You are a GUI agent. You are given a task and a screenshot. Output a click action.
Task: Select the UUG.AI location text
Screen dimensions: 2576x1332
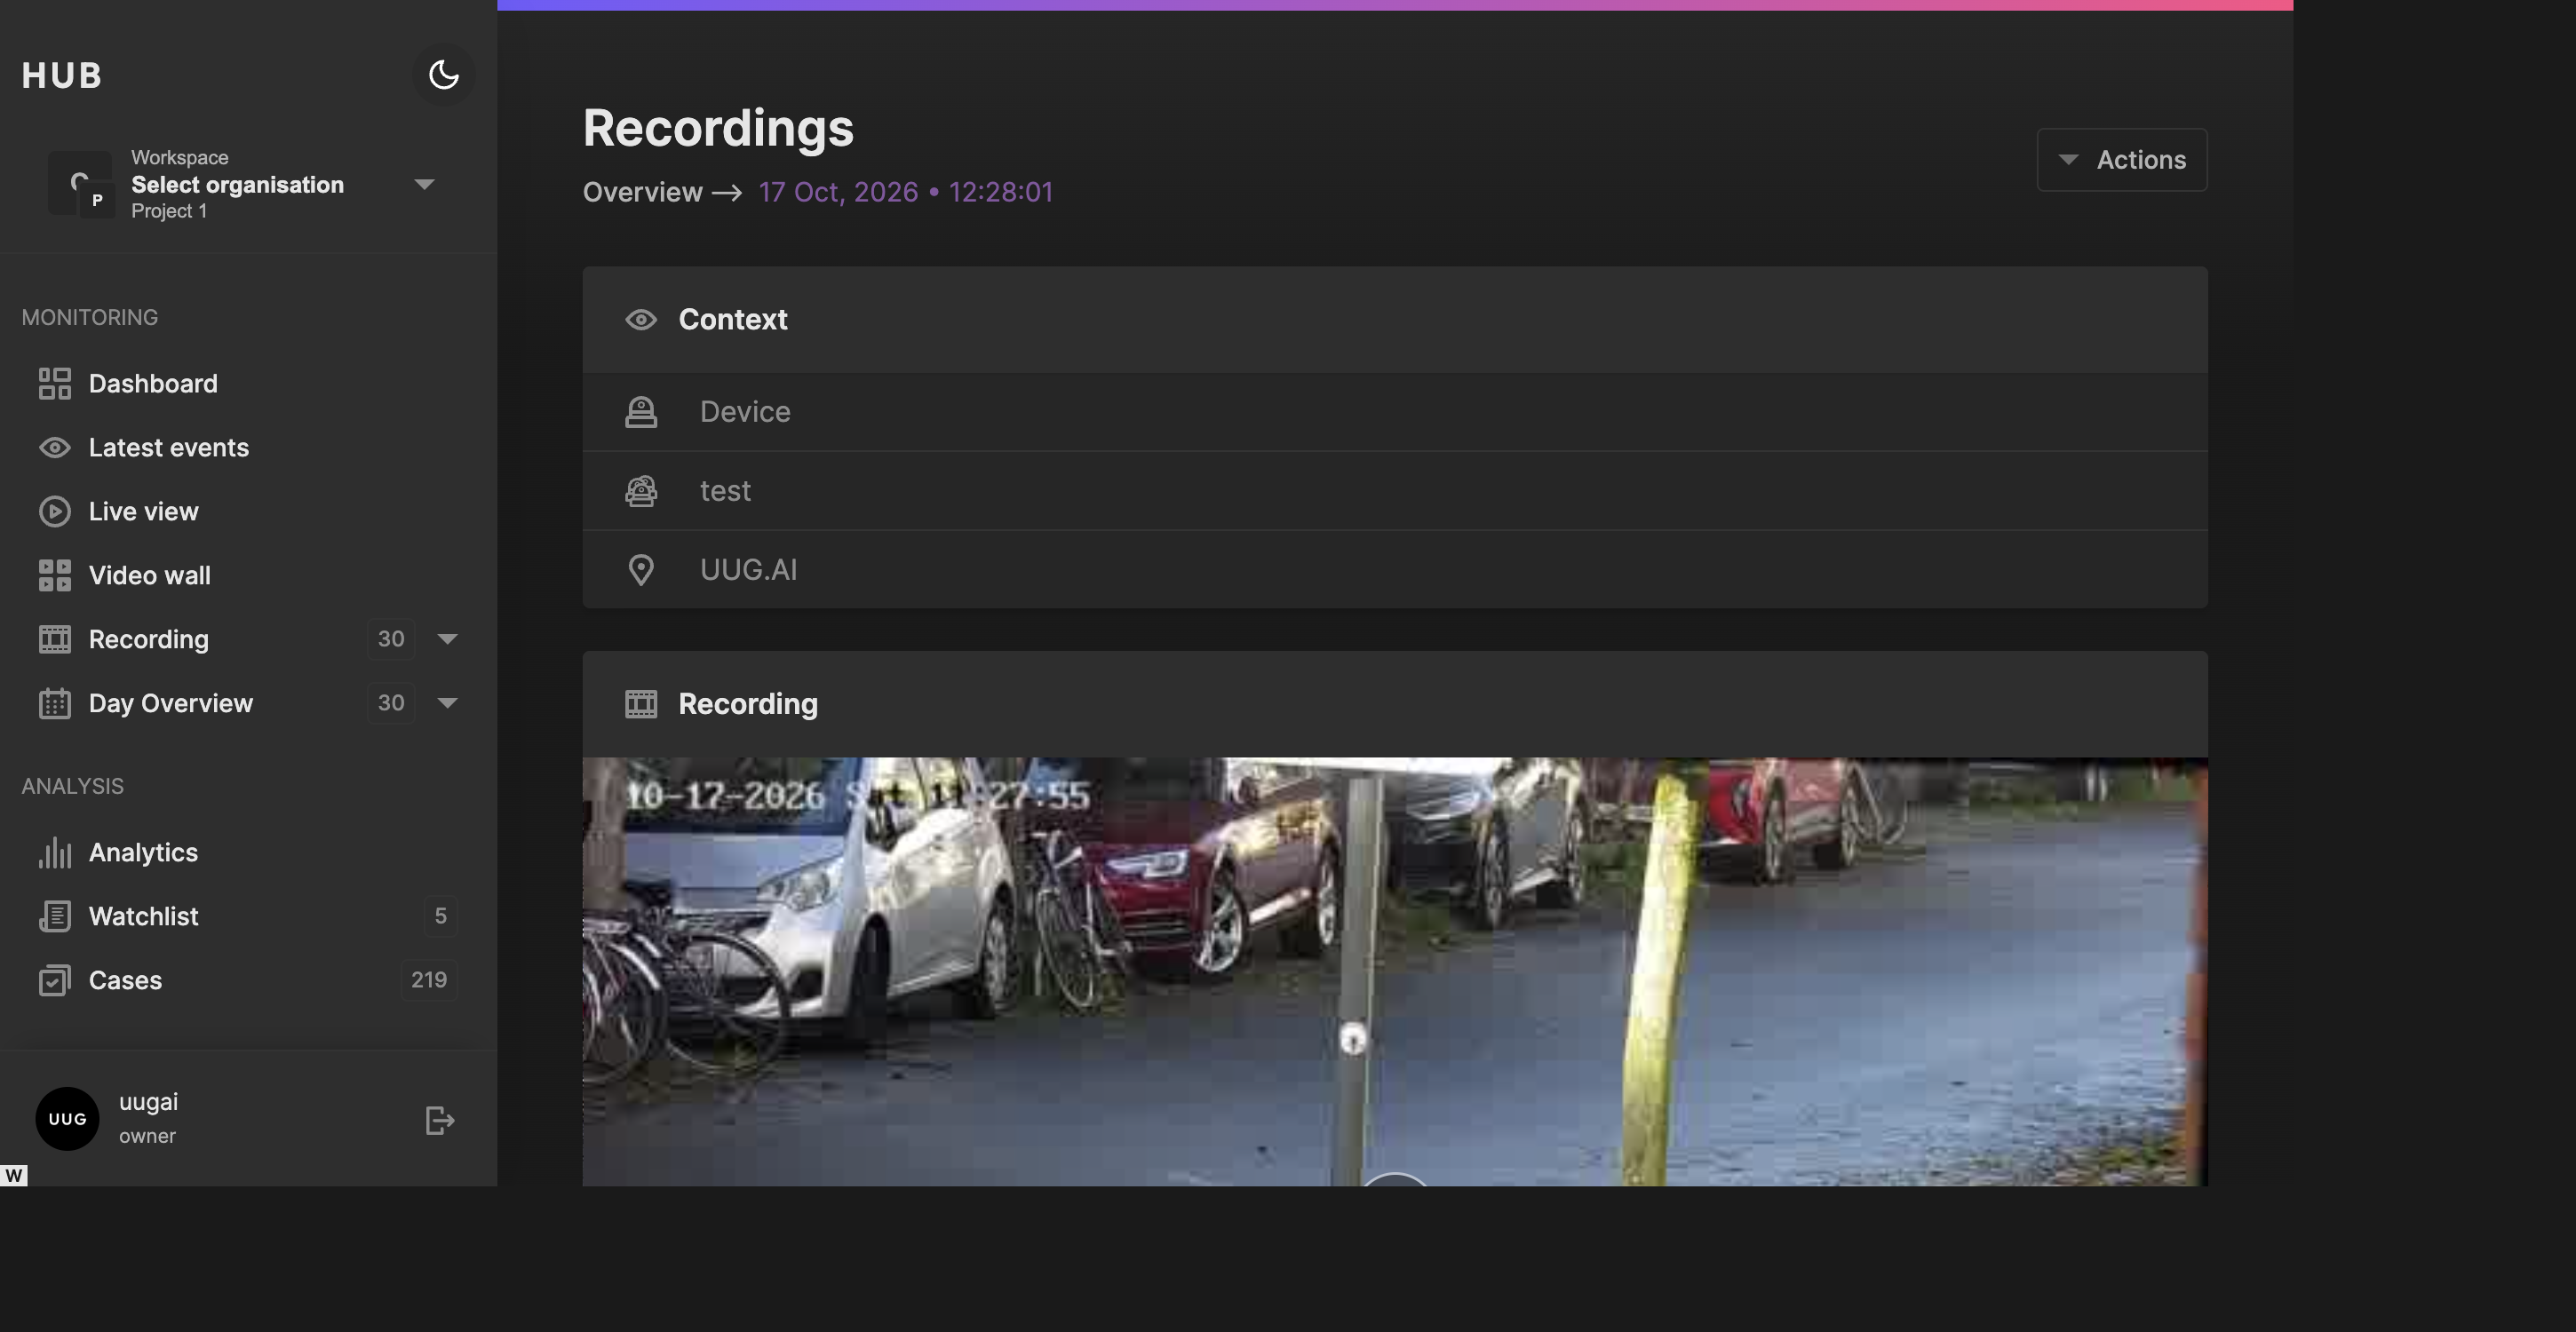[x=748, y=570]
